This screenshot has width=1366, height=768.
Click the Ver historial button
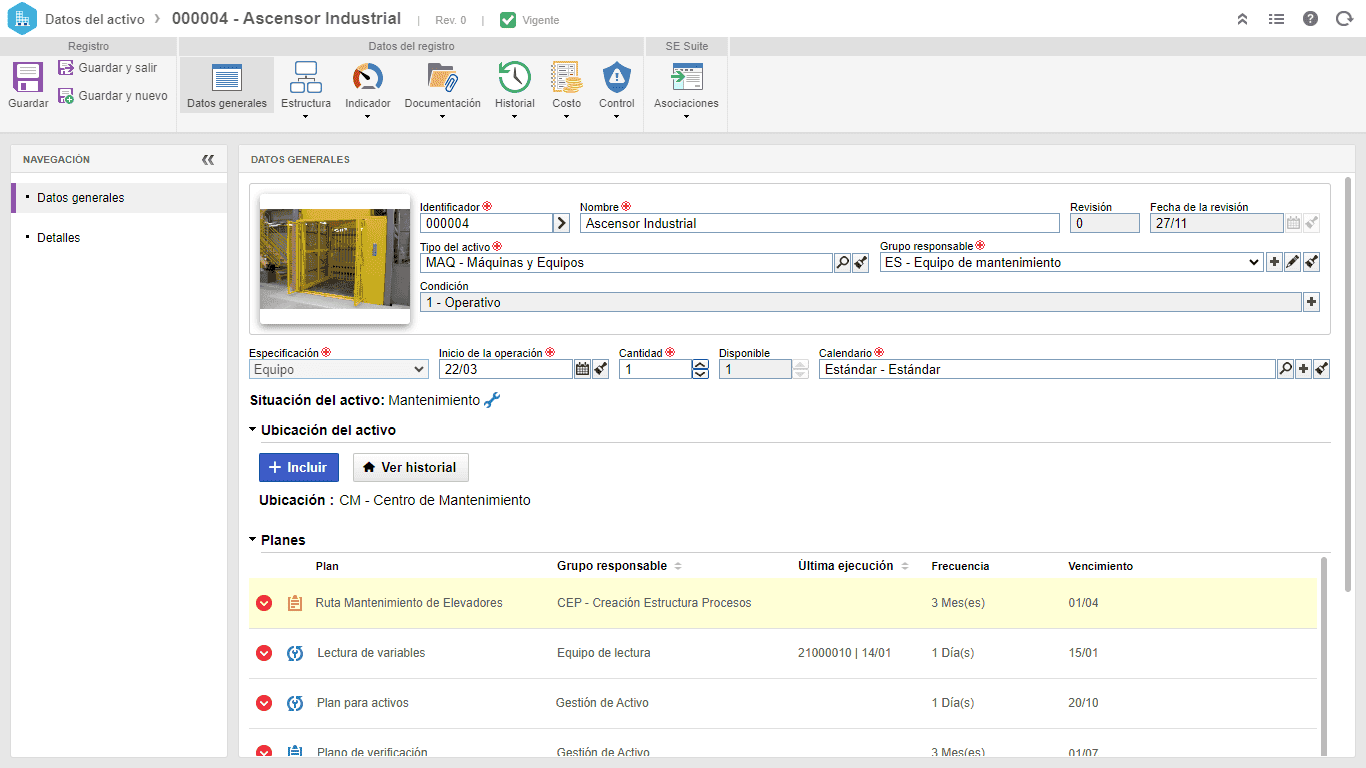[411, 467]
